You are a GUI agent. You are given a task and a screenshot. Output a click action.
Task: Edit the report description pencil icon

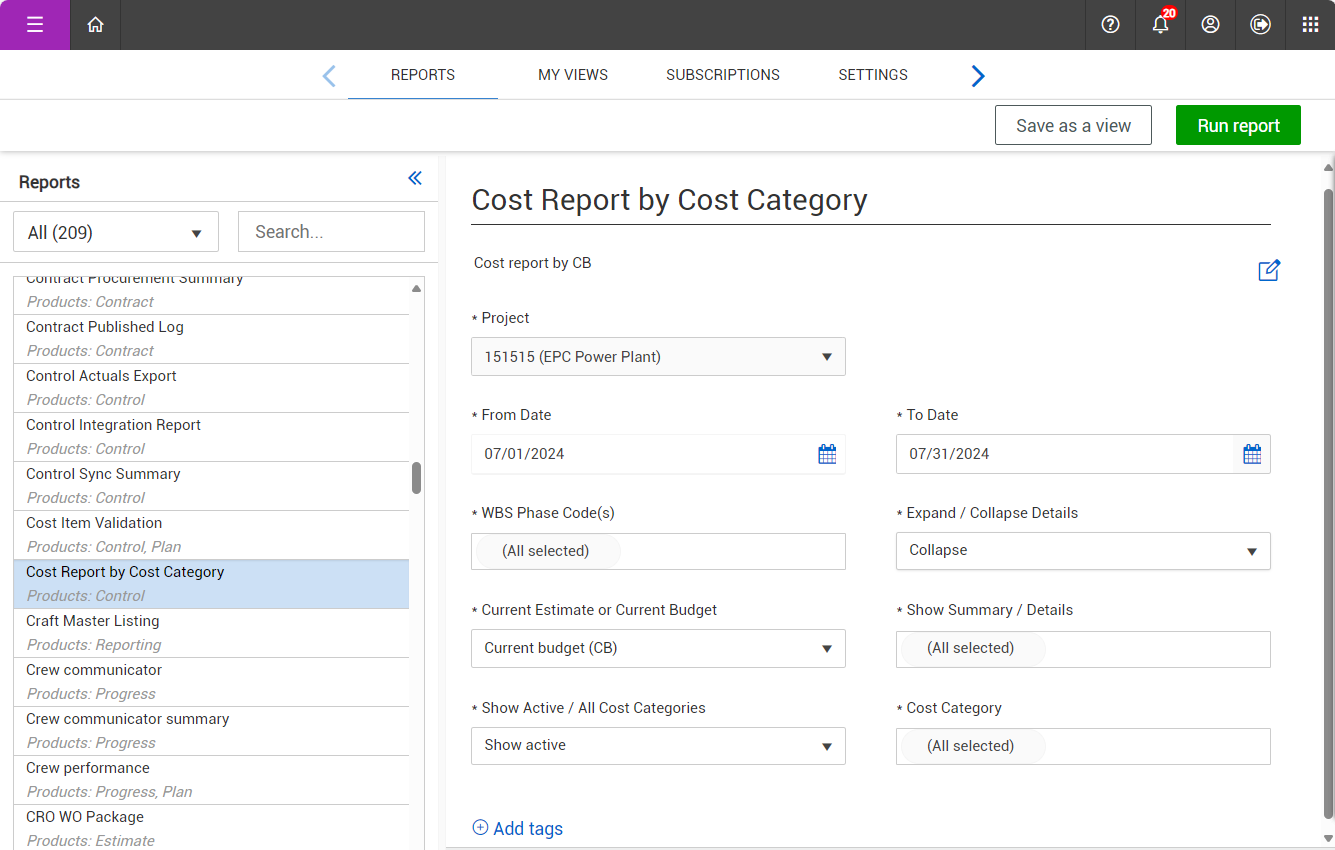[x=1269, y=270]
